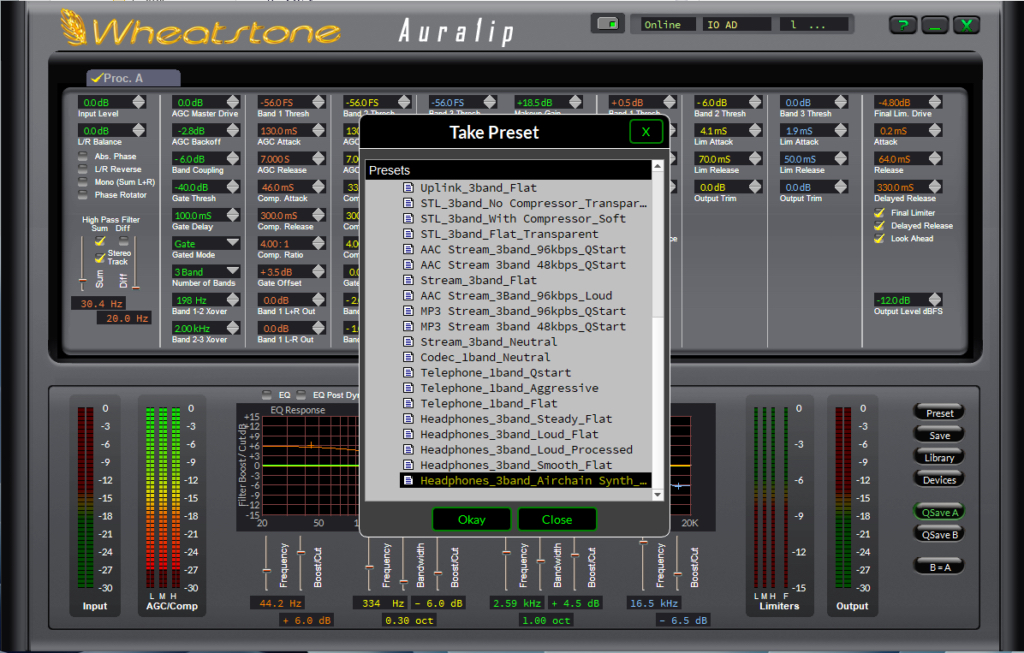Click the 2.59 kHz frequency value field

[518, 603]
